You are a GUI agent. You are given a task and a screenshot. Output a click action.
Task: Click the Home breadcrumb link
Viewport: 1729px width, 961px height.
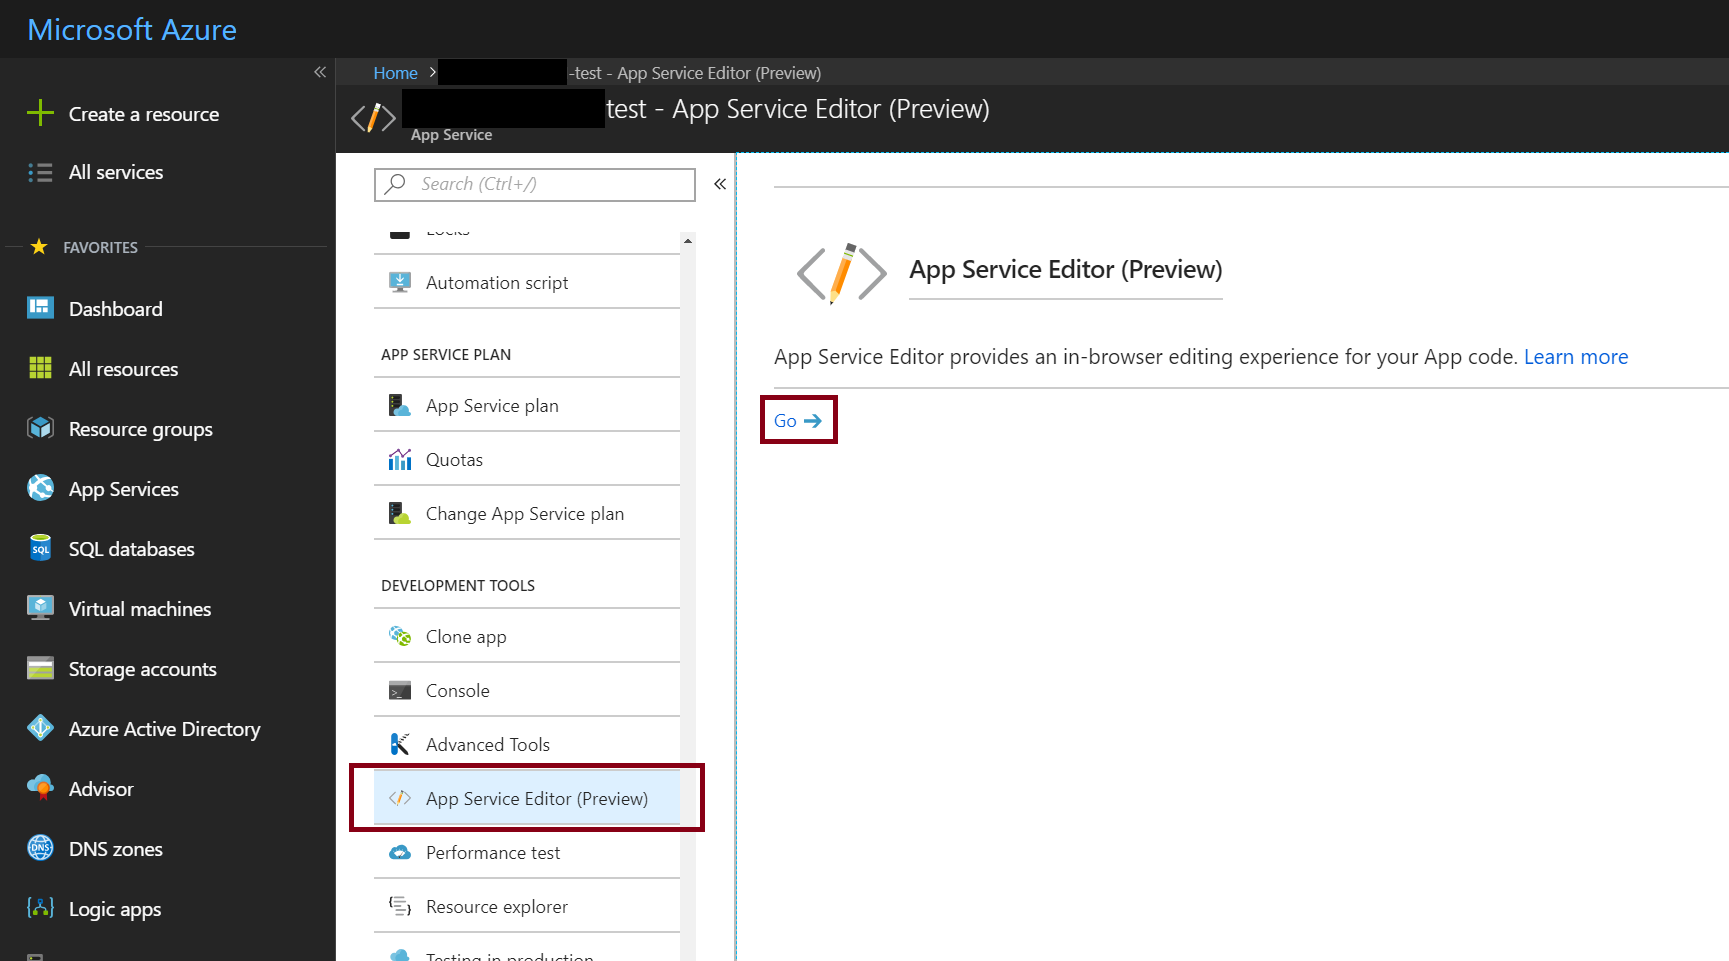tap(395, 73)
